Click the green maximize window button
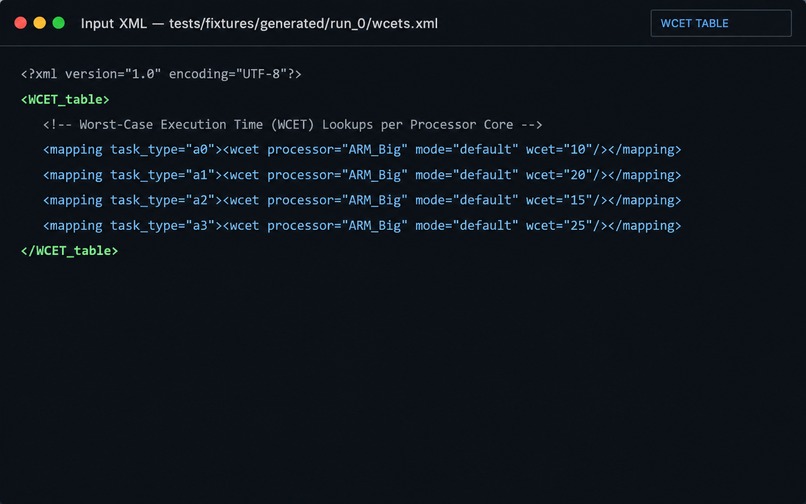The height and width of the screenshot is (504, 806). [59, 23]
